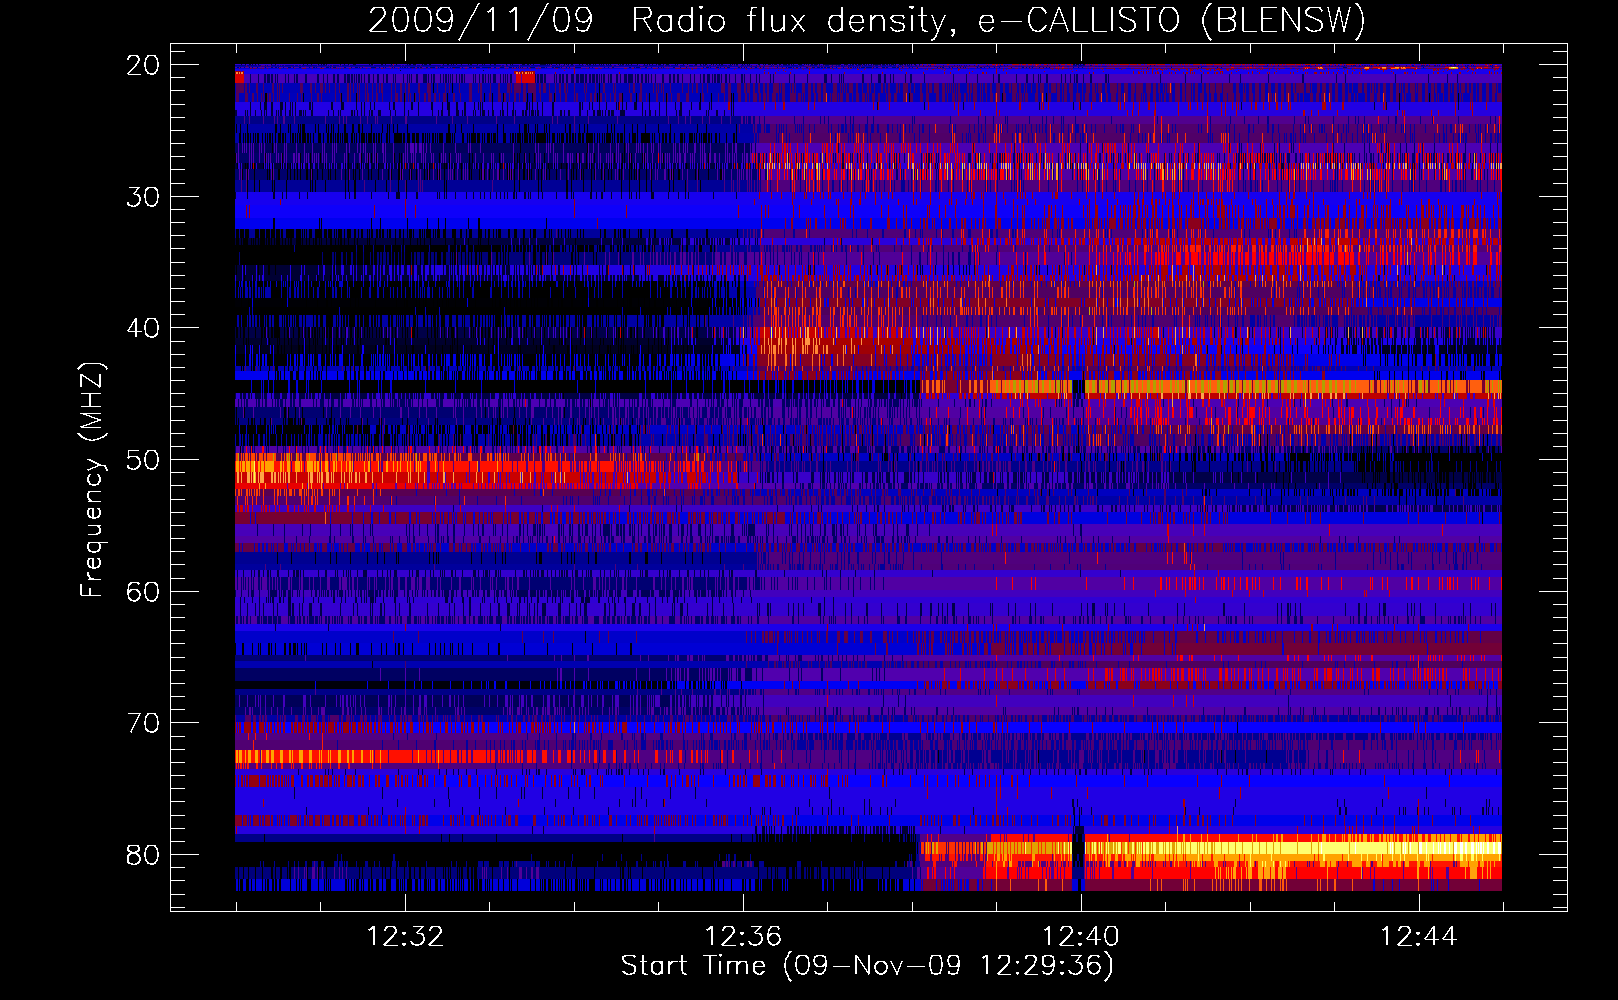Select the 12:36 time tick label
This screenshot has height=1000, width=1618.
(x=743, y=937)
